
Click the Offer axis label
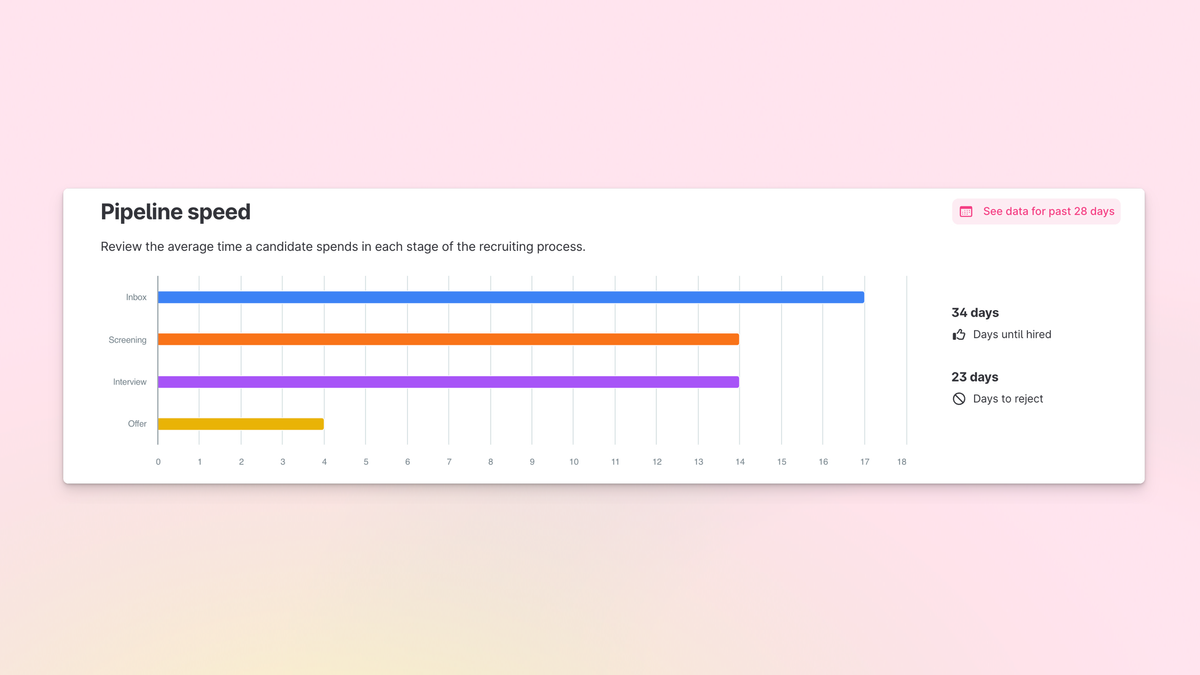[x=137, y=424]
